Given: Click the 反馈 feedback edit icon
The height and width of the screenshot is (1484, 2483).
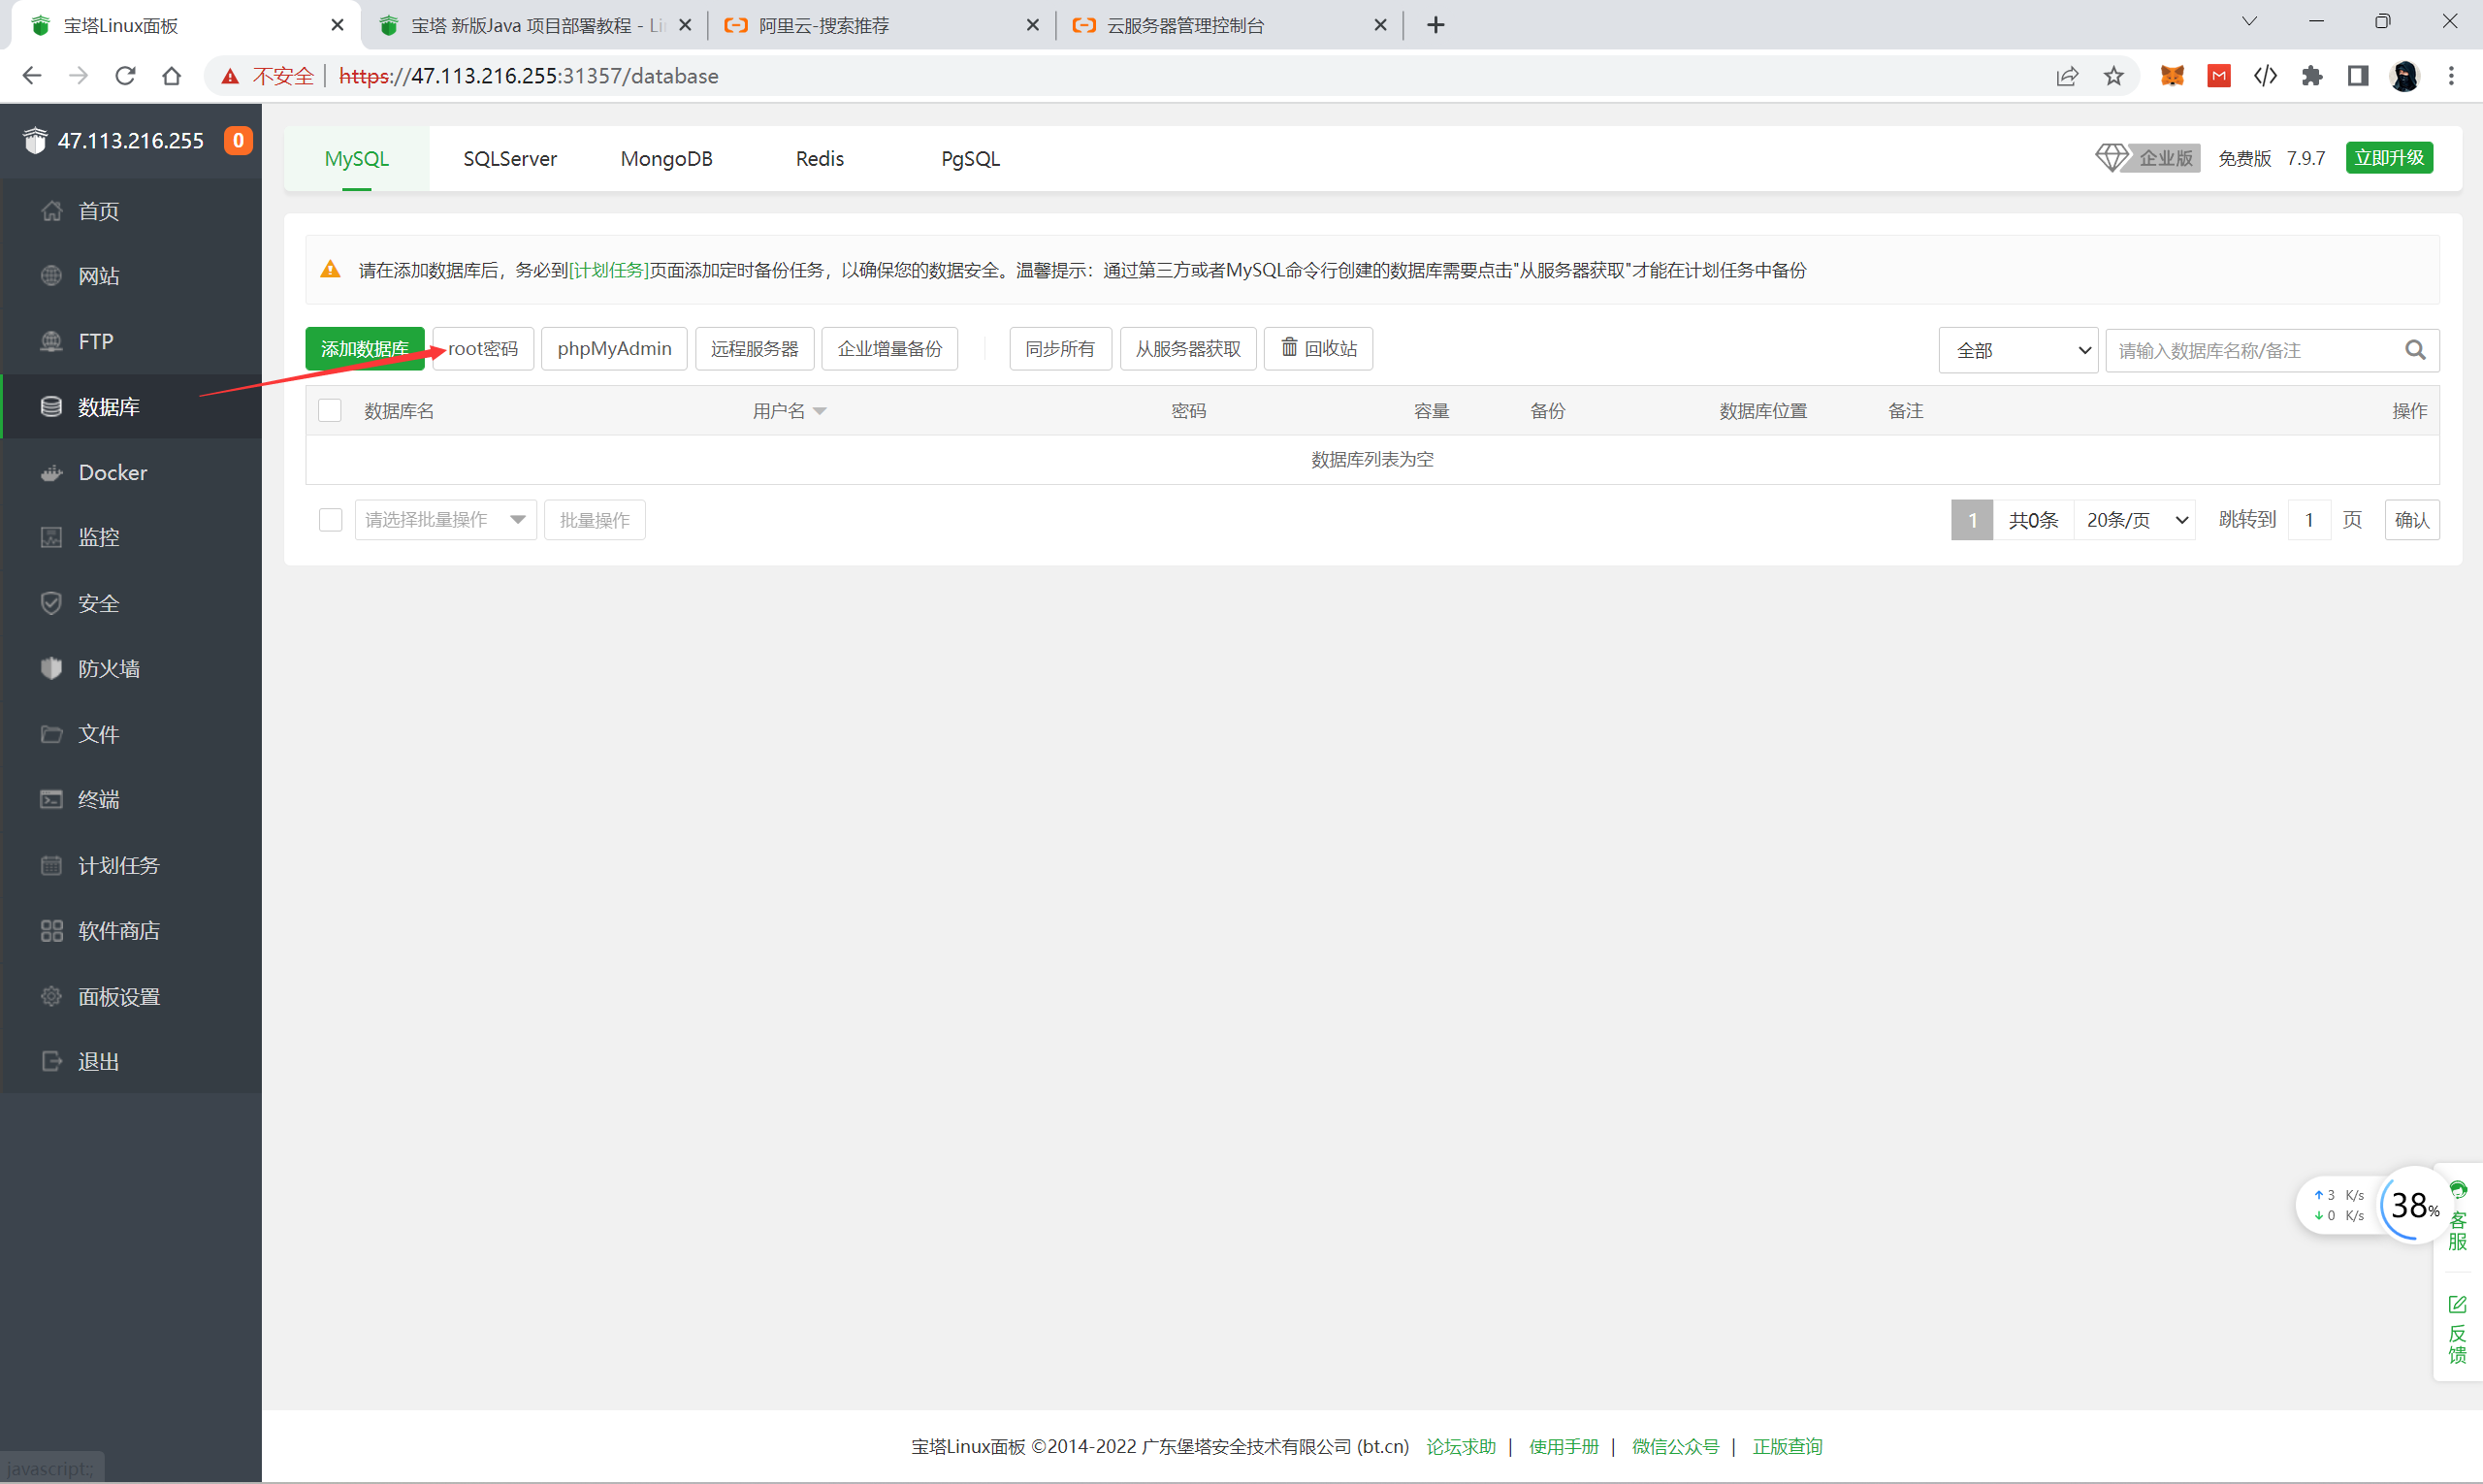Looking at the screenshot, I should coord(2457,1304).
